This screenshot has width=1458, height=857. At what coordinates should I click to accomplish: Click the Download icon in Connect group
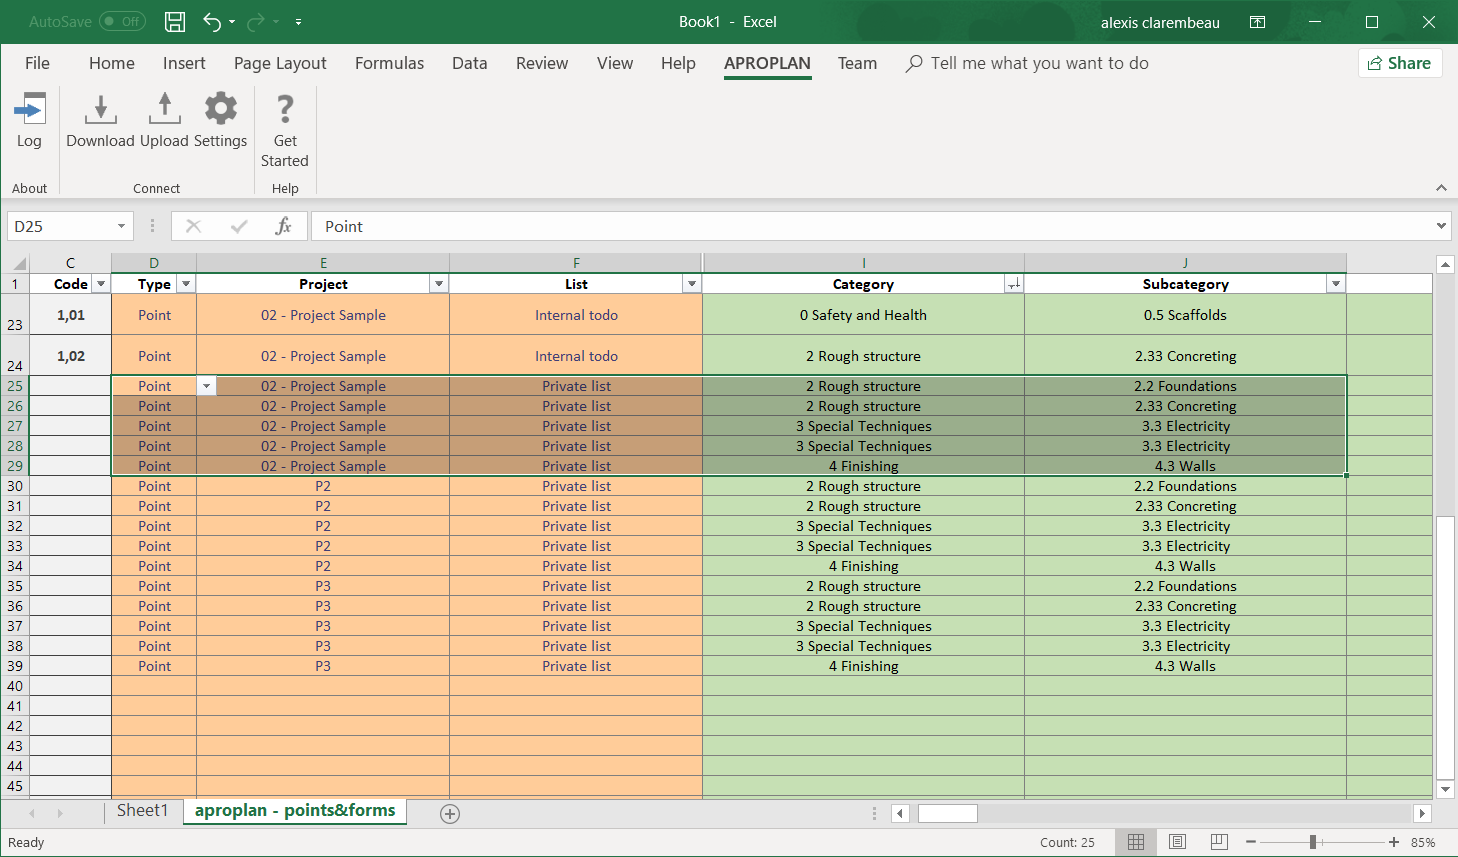click(x=100, y=121)
